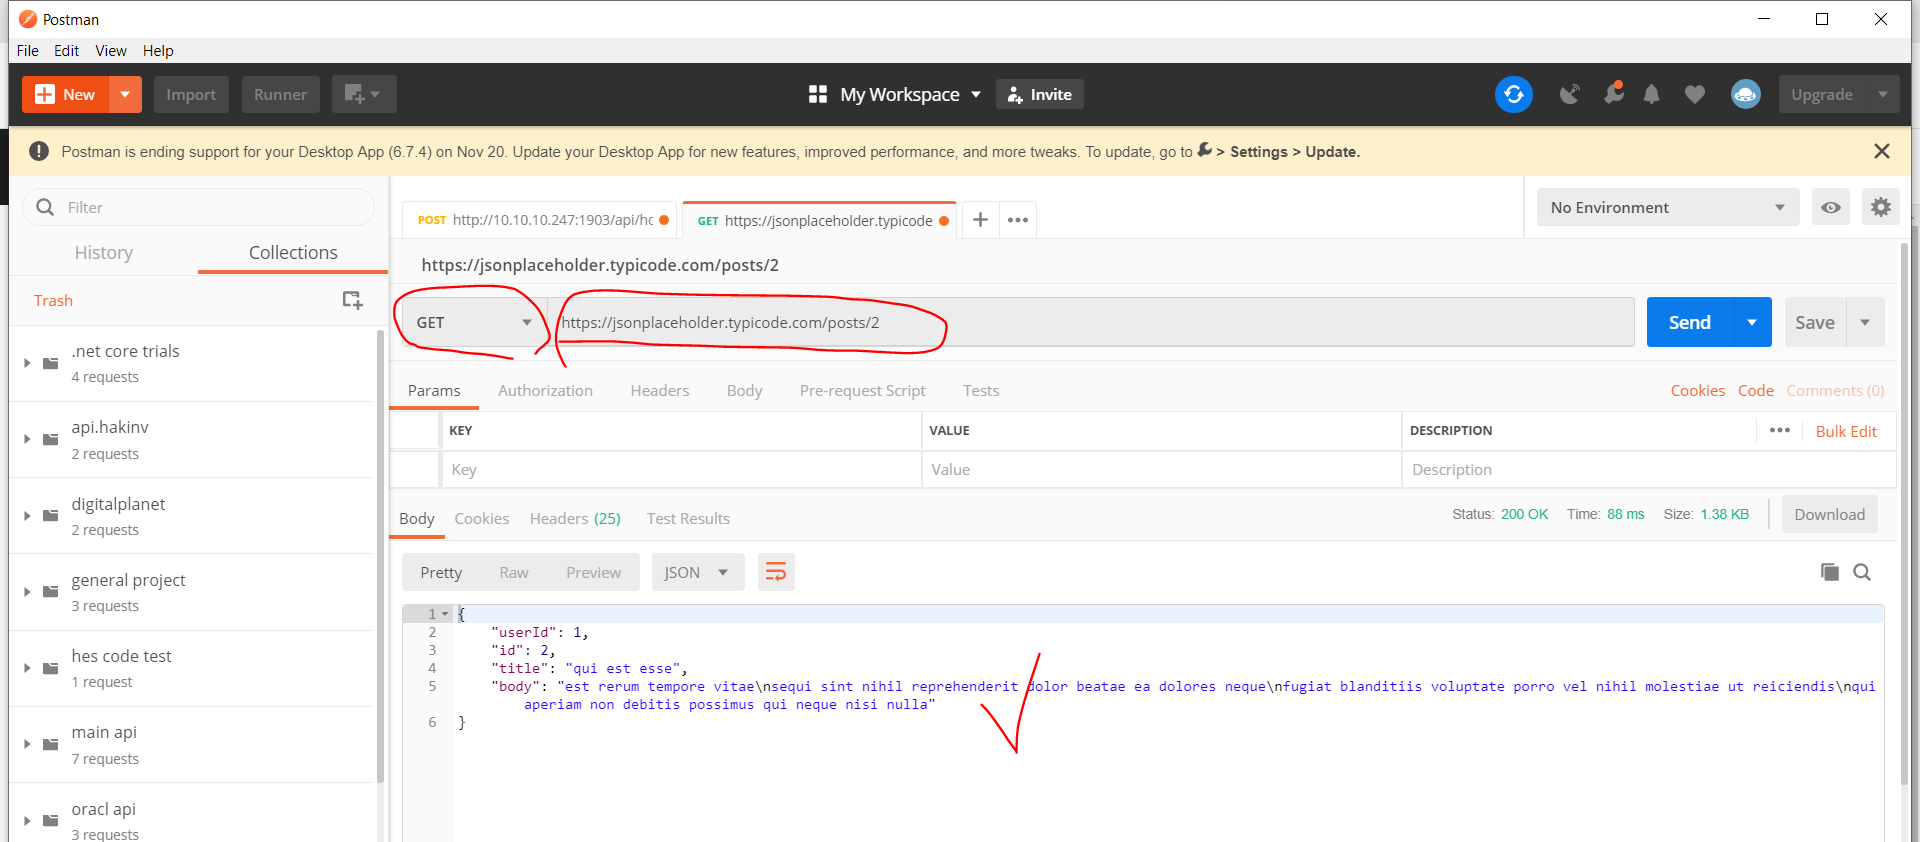
Task: Open the History tab in sidebar
Action: 104,252
